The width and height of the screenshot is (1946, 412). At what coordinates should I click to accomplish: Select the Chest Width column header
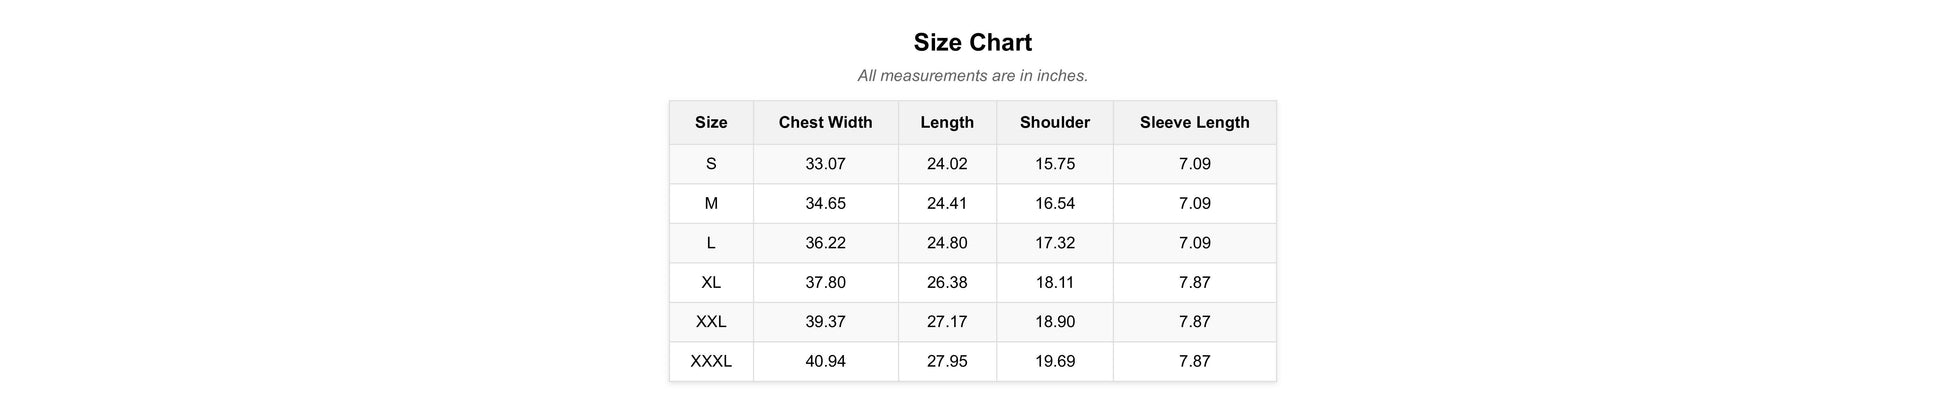pos(825,122)
